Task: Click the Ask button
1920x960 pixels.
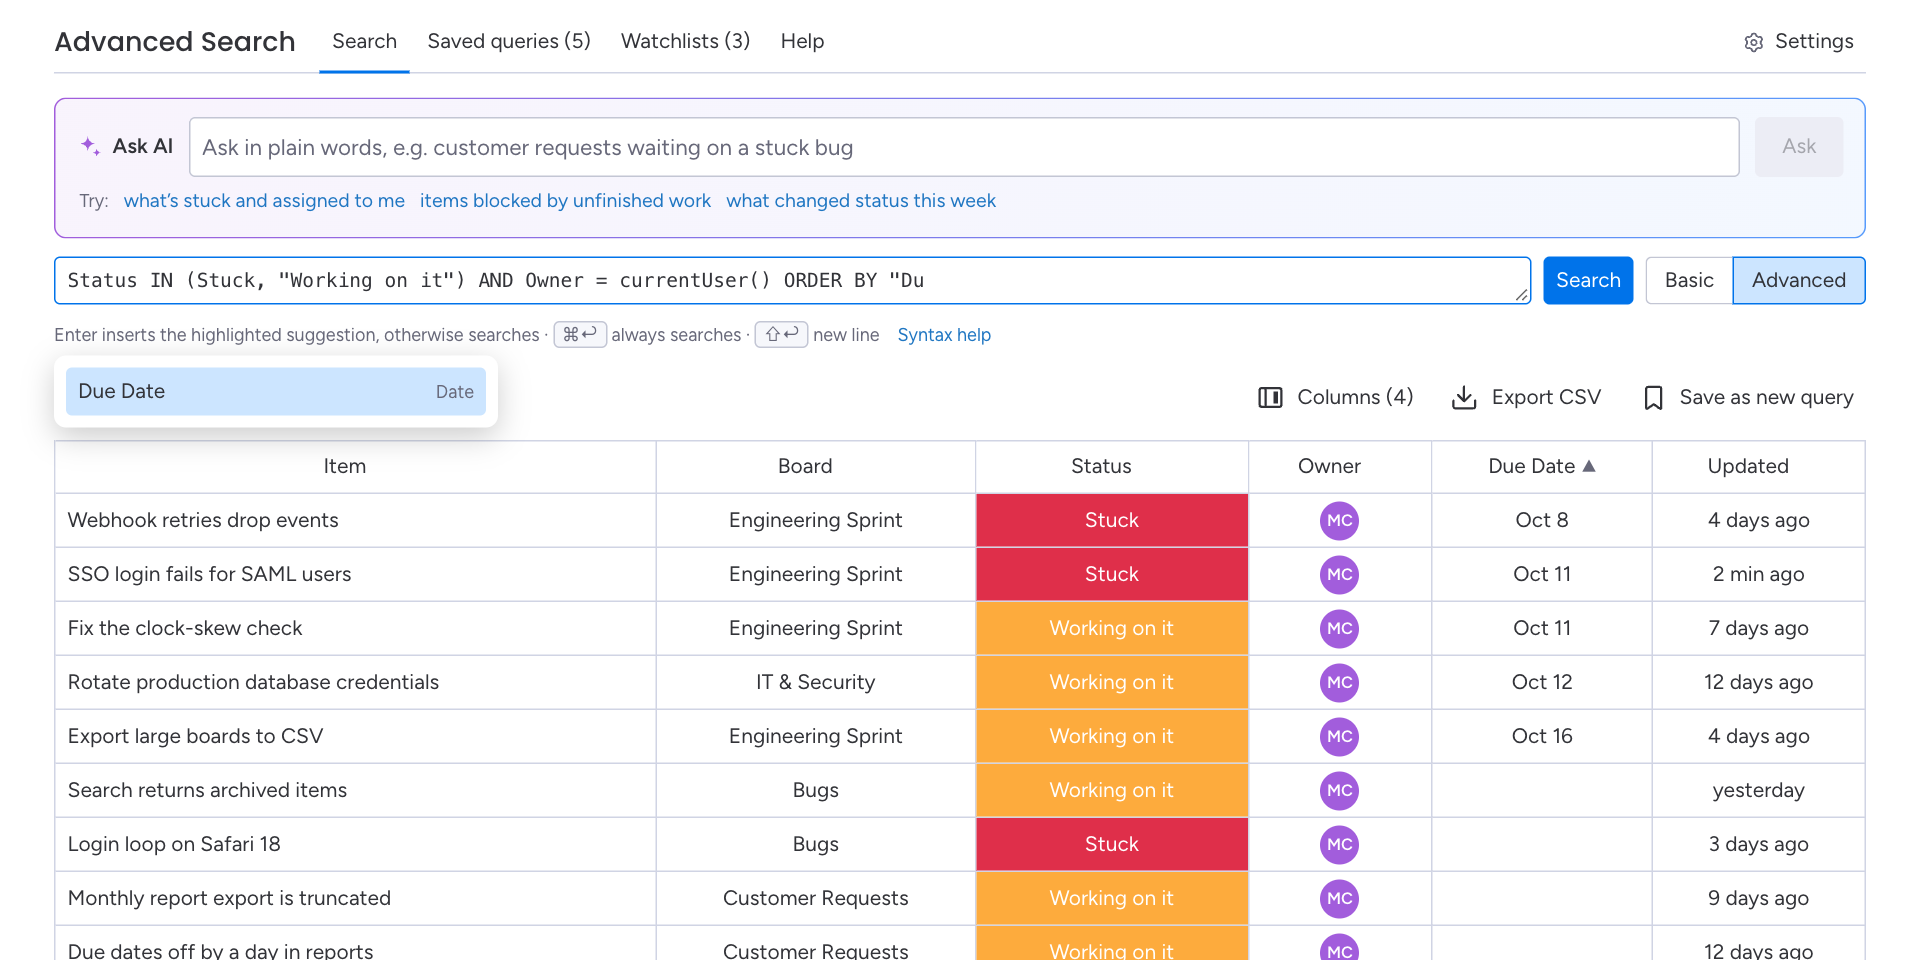Action: click(x=1799, y=147)
